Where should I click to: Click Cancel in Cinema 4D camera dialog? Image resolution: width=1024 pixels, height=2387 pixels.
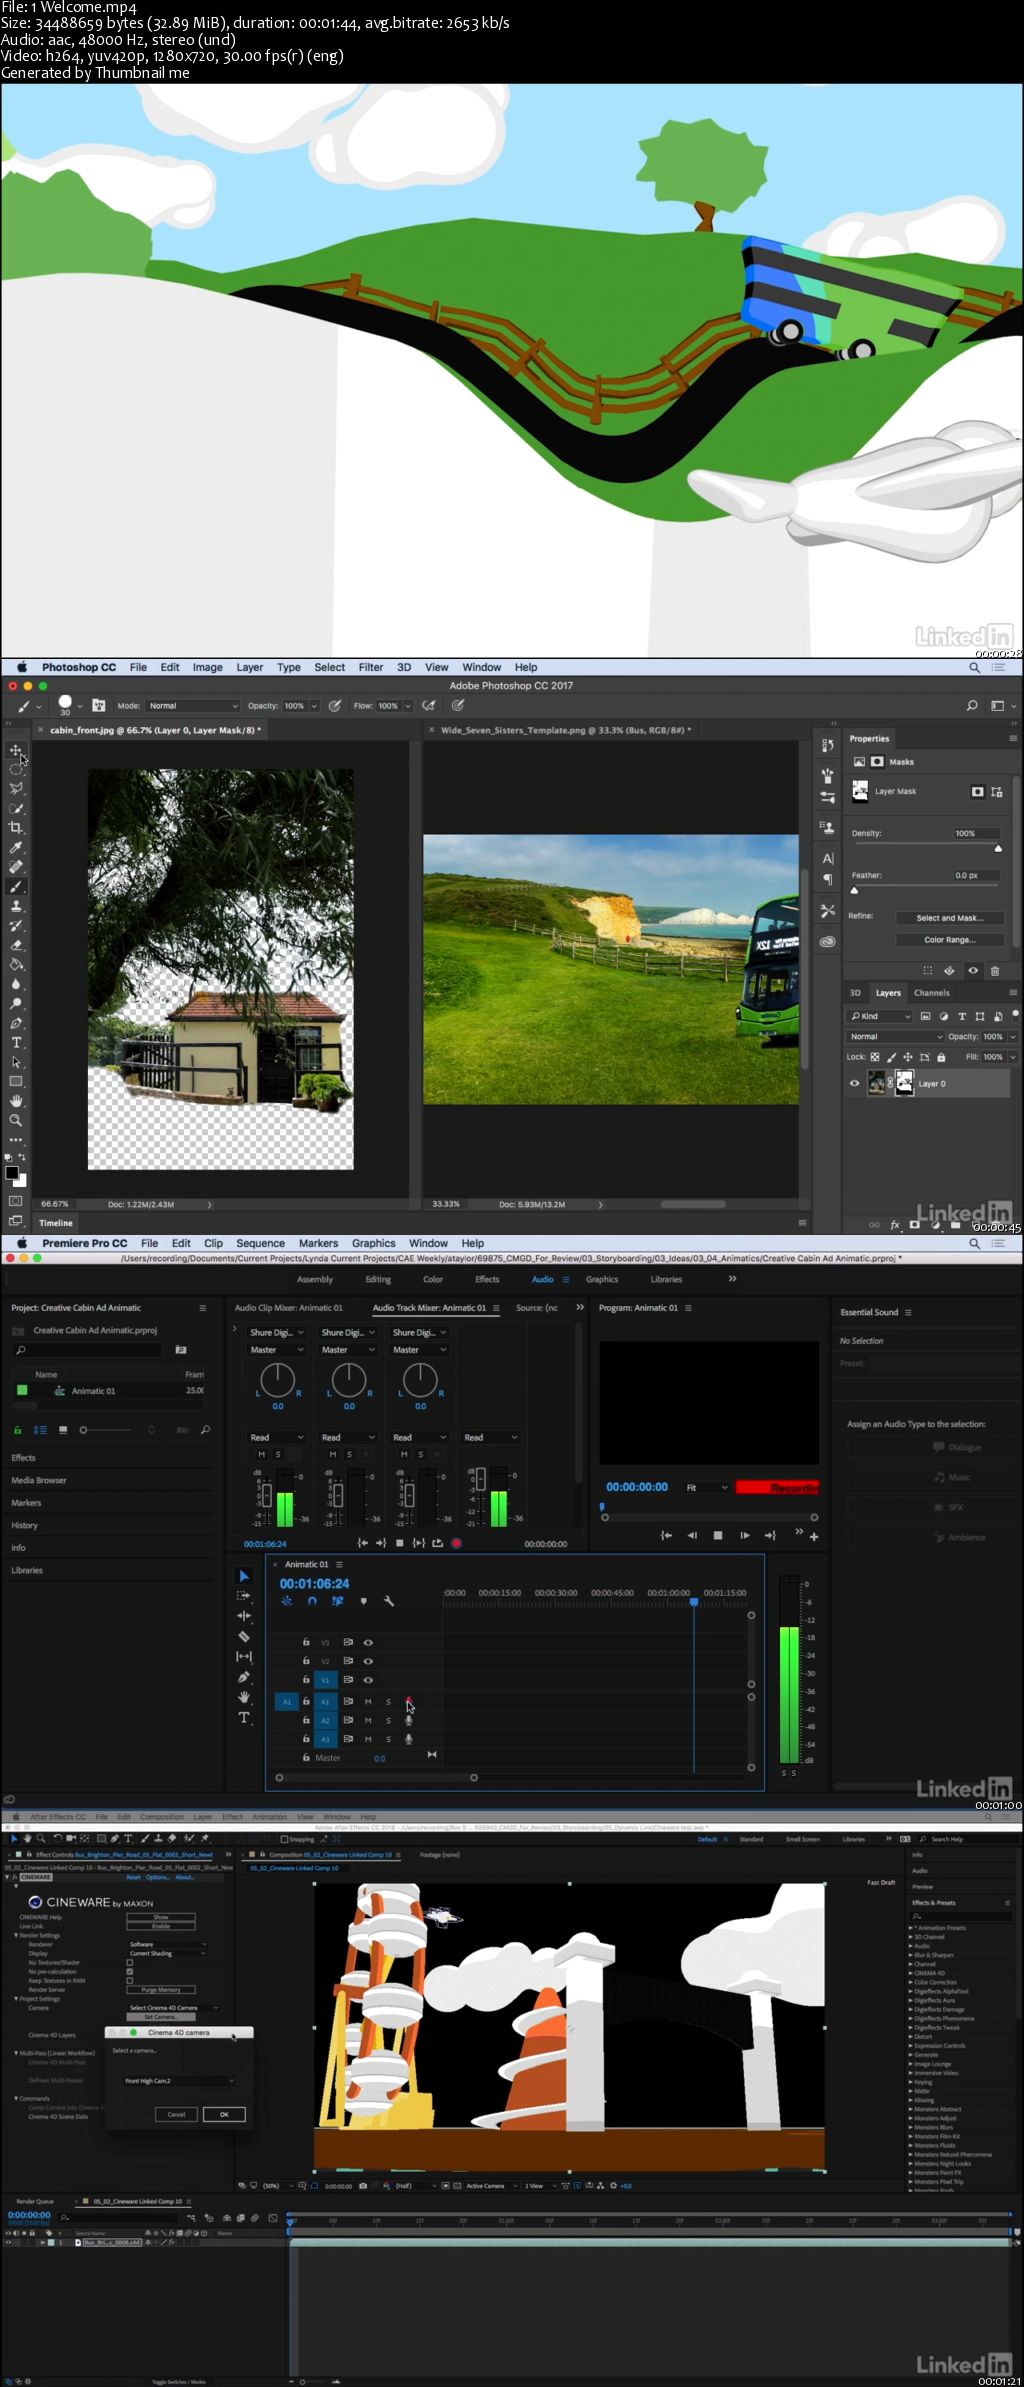(x=176, y=2114)
